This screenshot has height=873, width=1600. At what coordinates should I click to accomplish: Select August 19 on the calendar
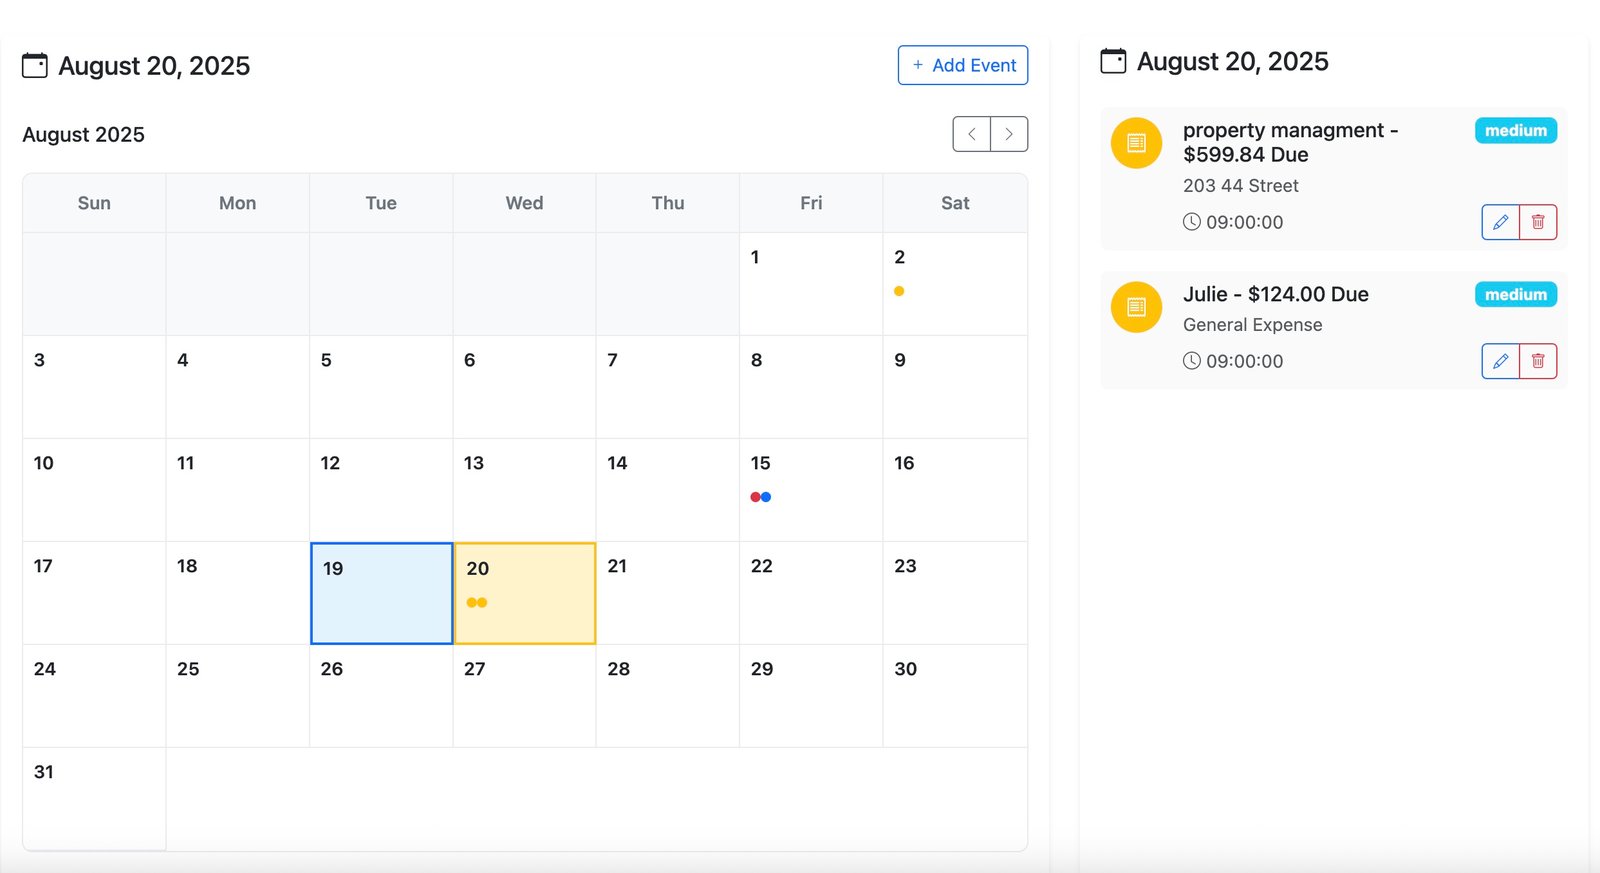381,593
